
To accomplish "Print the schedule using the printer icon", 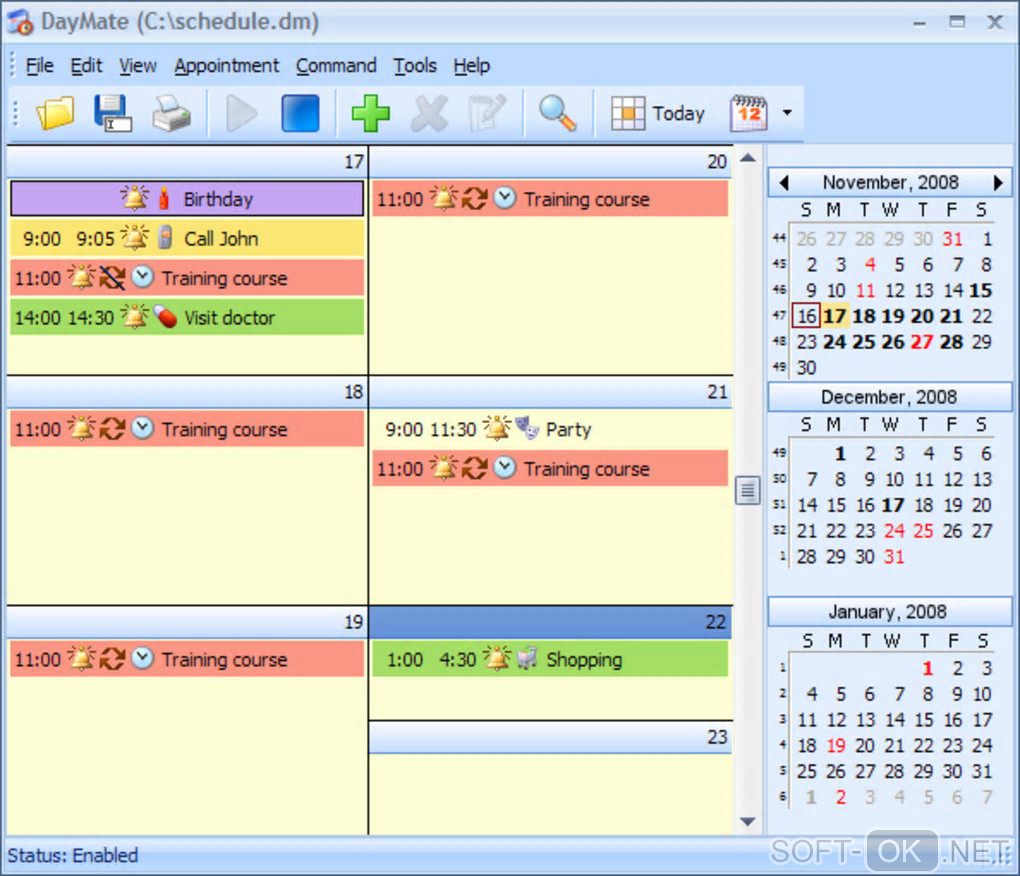I will 171,113.
